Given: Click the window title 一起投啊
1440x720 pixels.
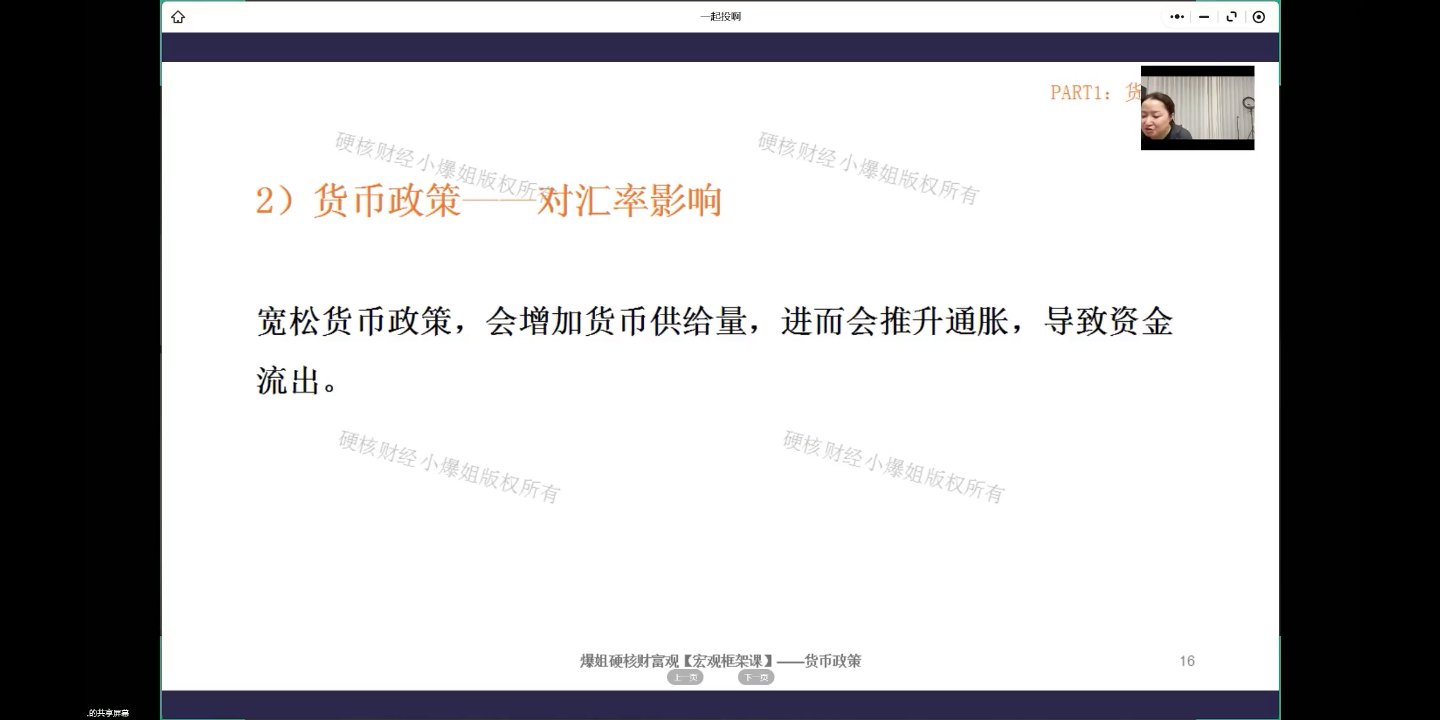Looking at the screenshot, I should pyautogui.click(x=720, y=17).
